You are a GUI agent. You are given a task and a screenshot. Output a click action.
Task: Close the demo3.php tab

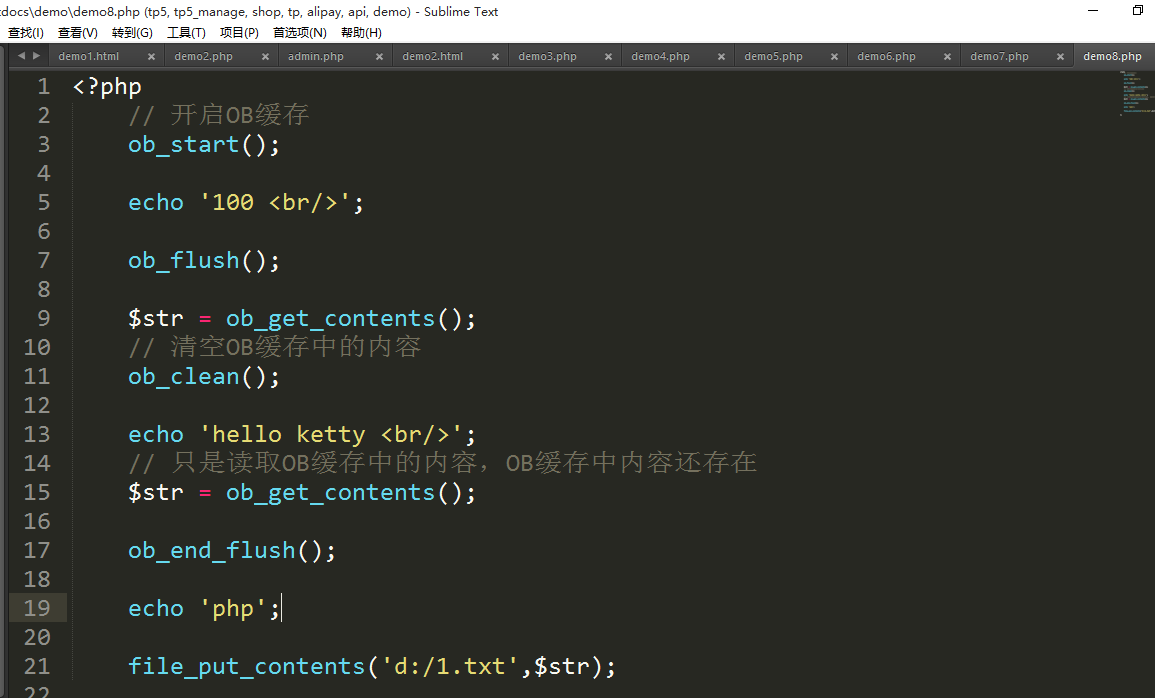607,57
